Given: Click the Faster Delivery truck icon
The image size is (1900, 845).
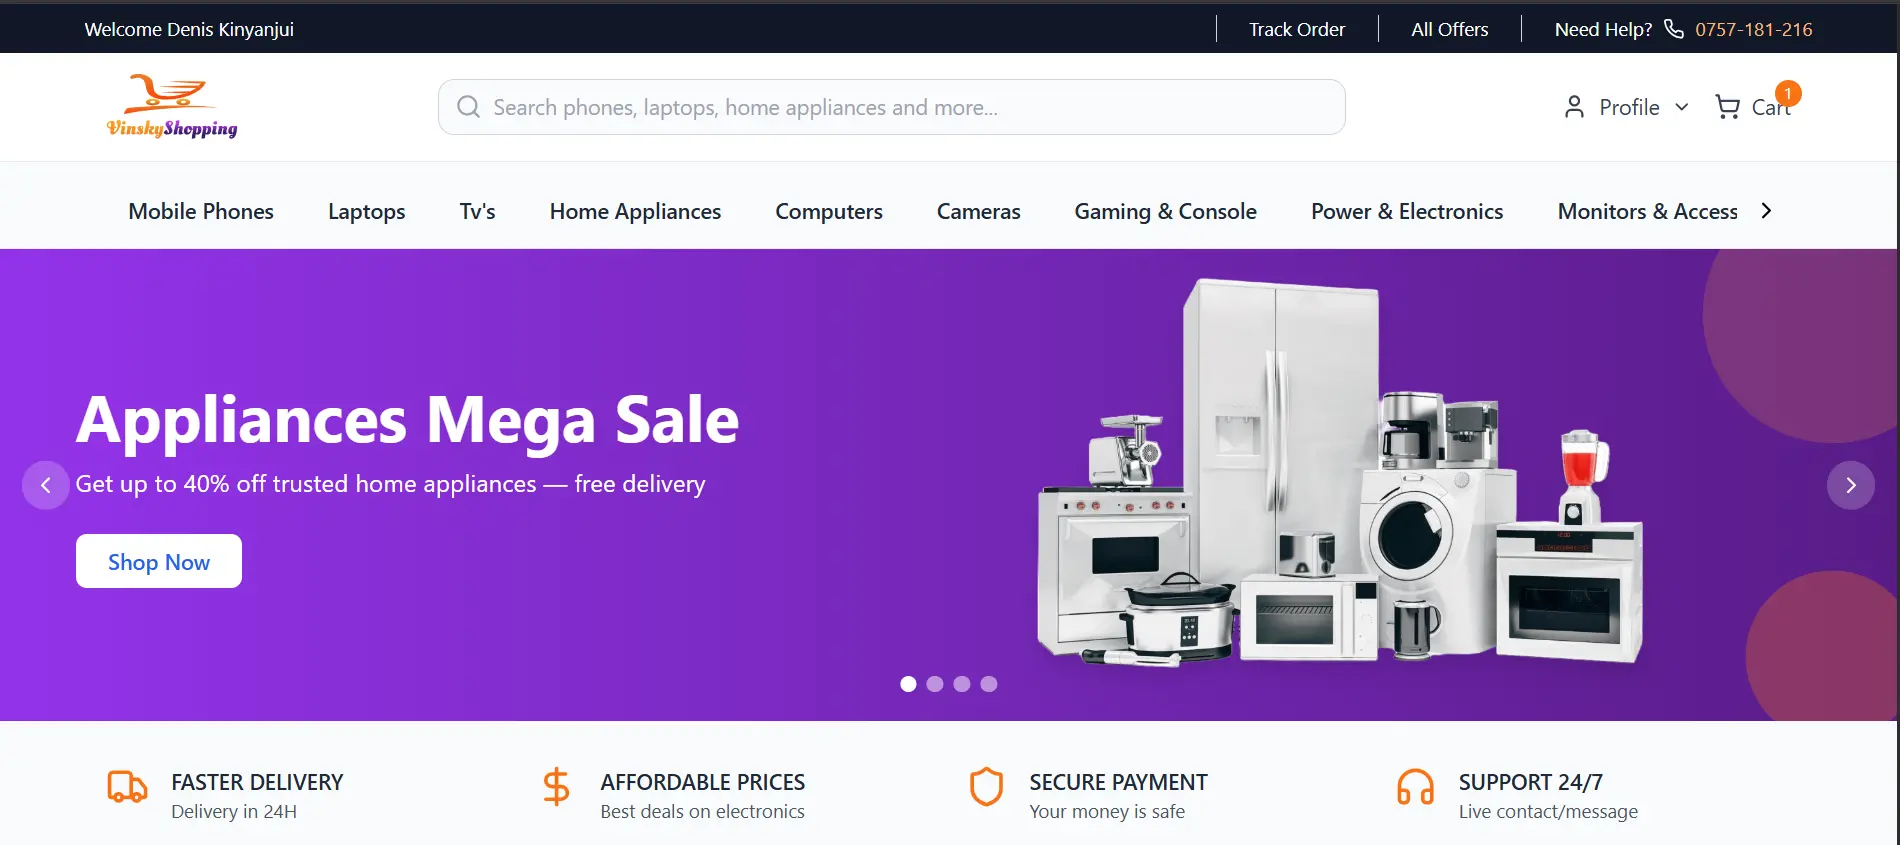Looking at the screenshot, I should [x=128, y=787].
